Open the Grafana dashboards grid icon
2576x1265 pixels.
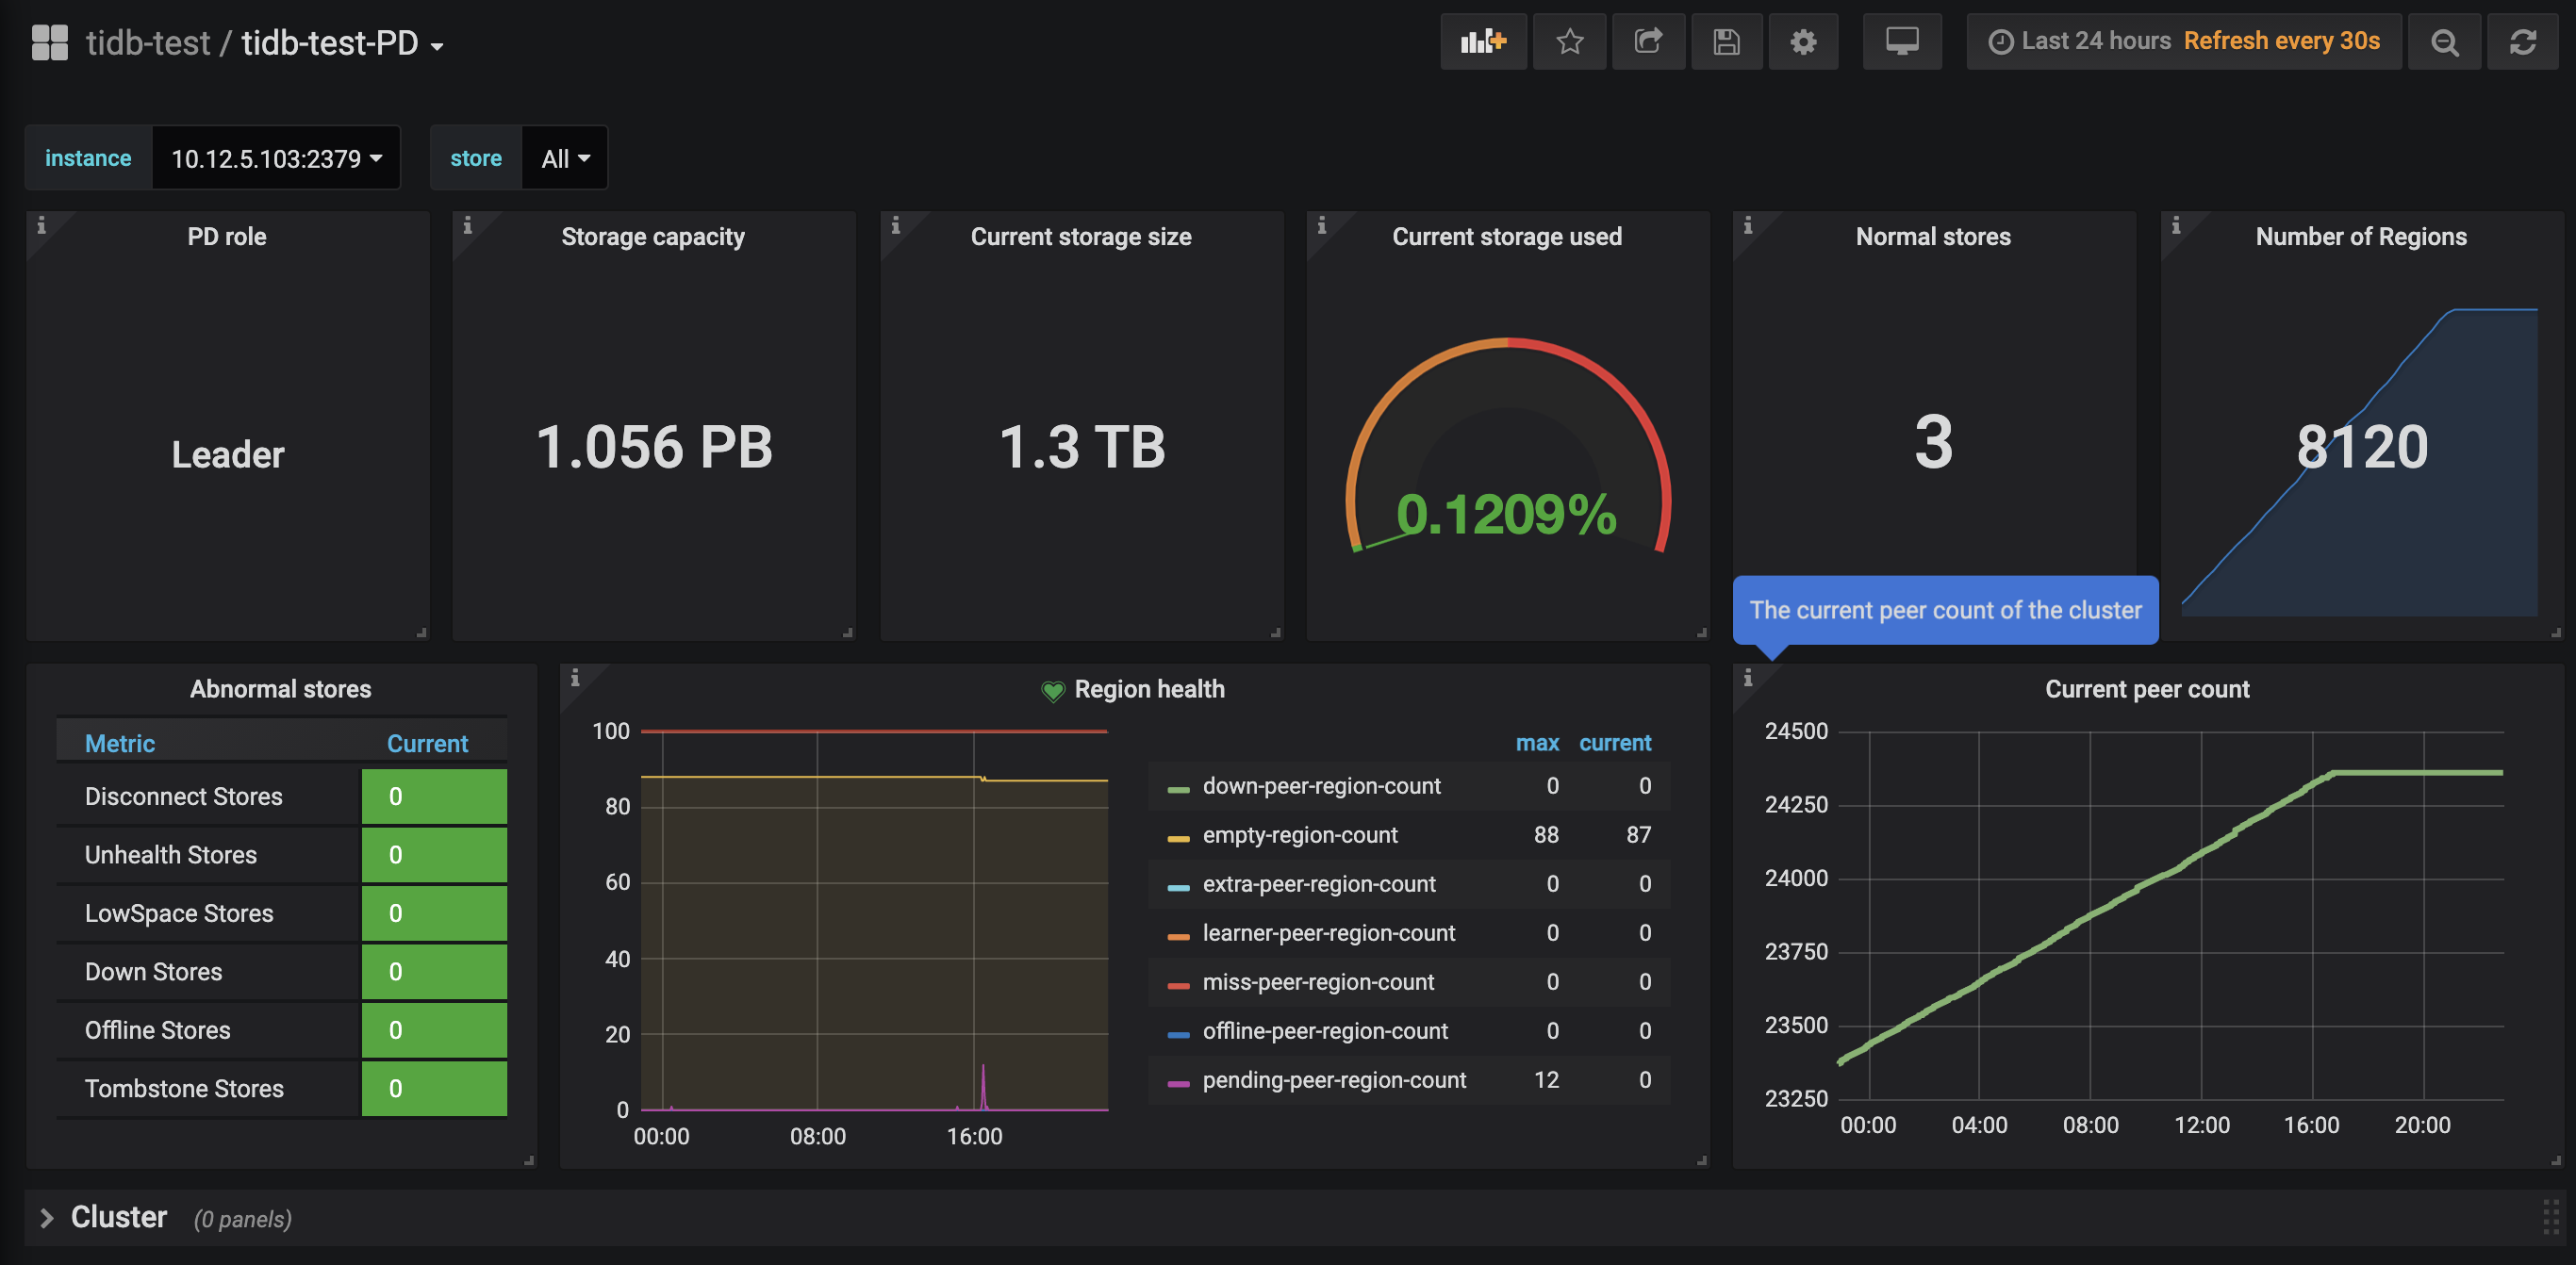(x=50, y=43)
